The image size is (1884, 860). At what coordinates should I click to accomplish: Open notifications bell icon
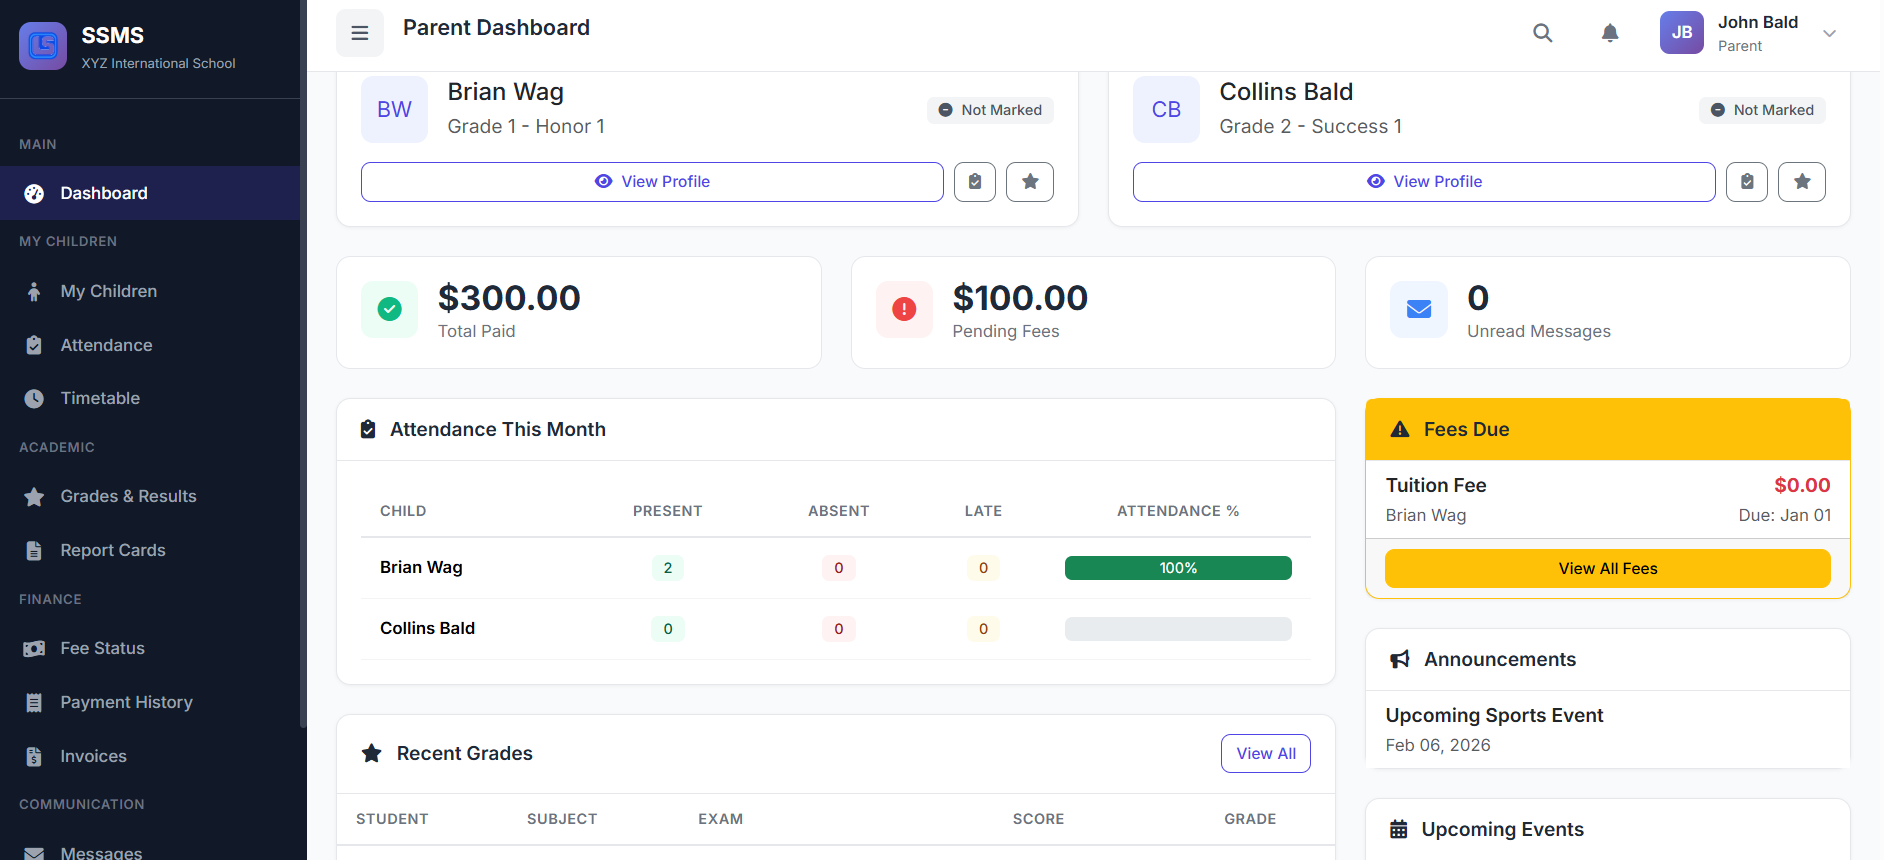click(x=1610, y=33)
